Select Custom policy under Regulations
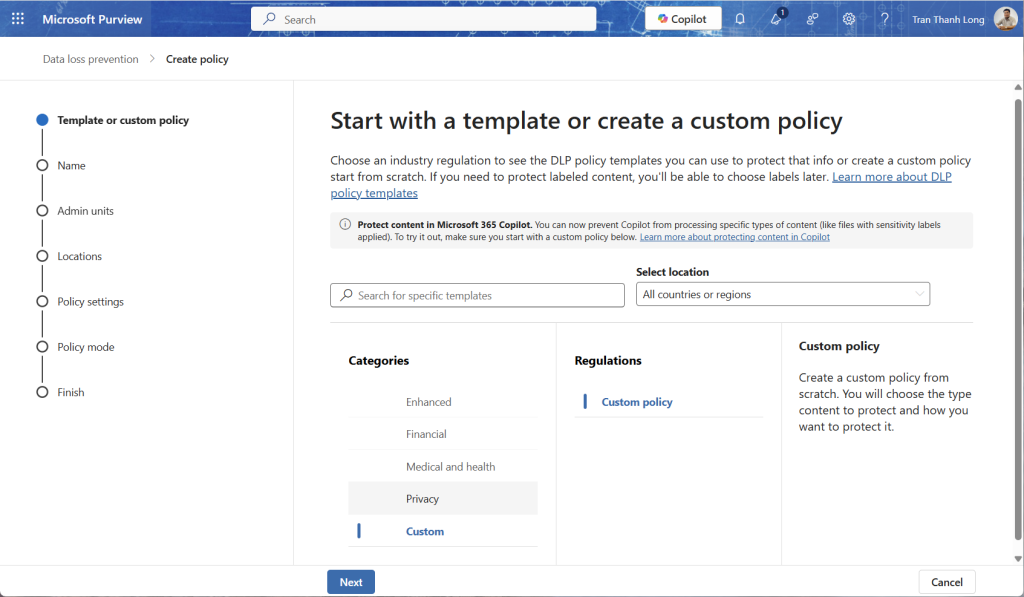Screen dimensions: 1024x597 pyautogui.click(x=637, y=402)
